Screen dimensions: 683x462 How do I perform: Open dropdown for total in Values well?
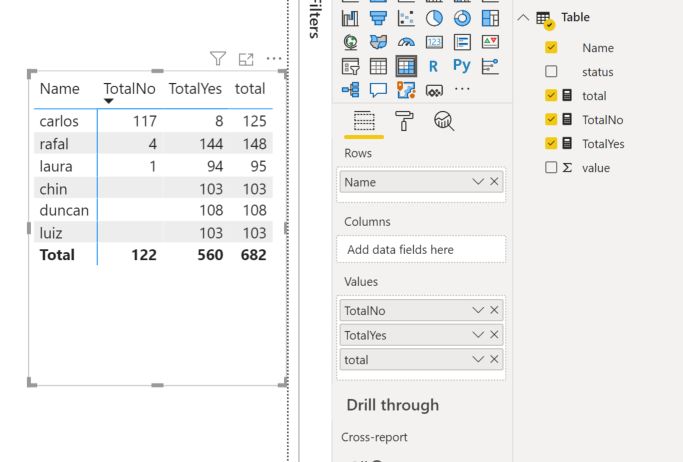478,359
